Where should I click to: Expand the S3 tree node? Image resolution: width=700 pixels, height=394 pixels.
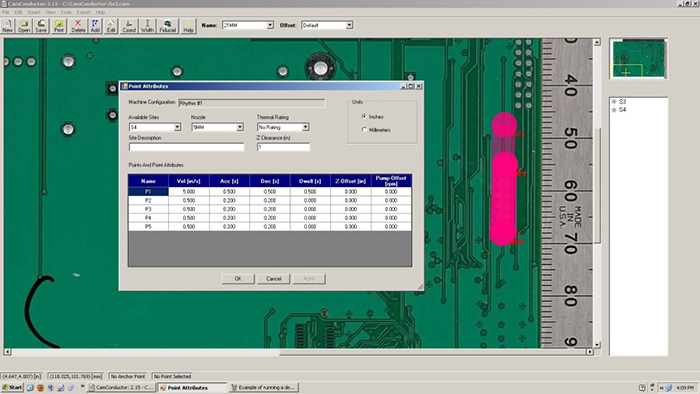(x=614, y=102)
